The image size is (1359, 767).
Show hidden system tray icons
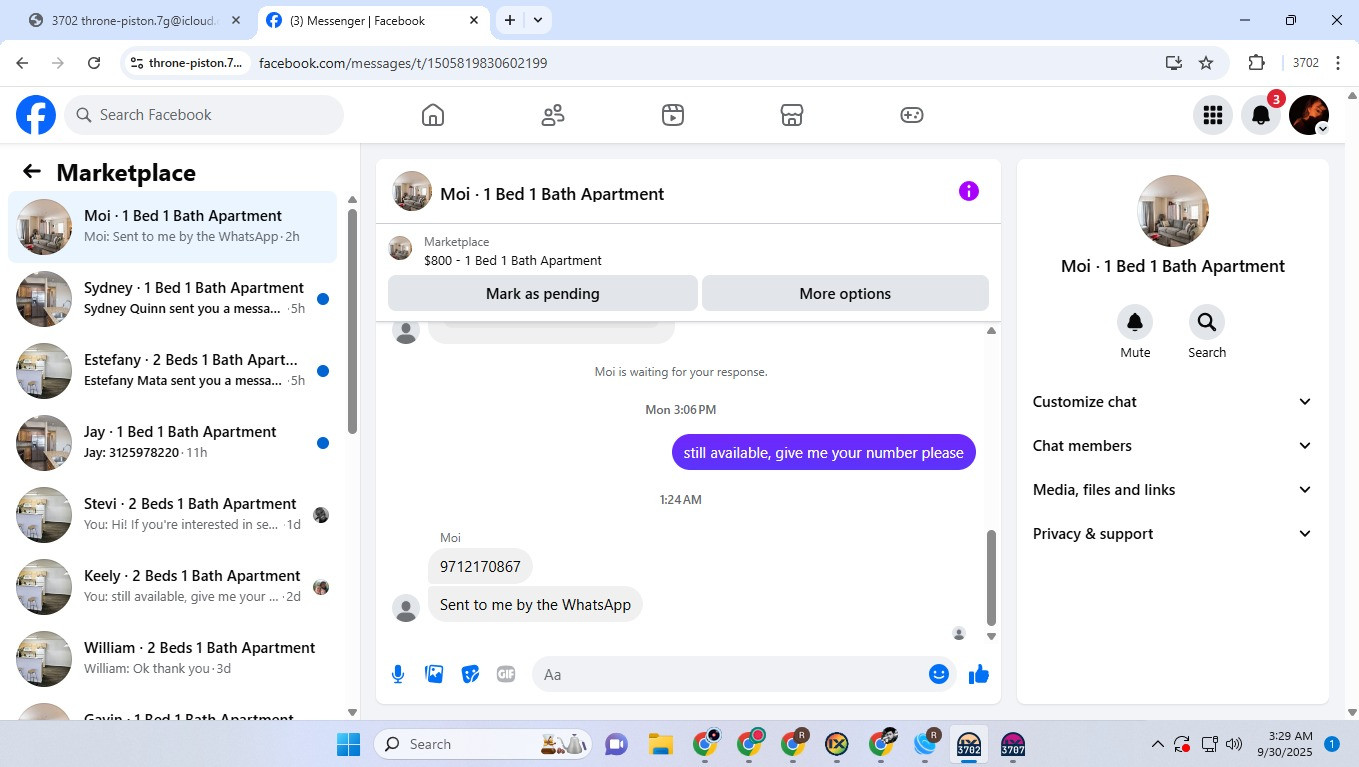point(1158,744)
